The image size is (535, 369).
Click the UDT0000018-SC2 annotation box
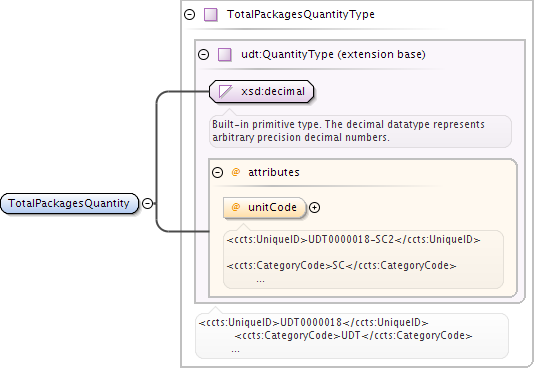coord(363,259)
